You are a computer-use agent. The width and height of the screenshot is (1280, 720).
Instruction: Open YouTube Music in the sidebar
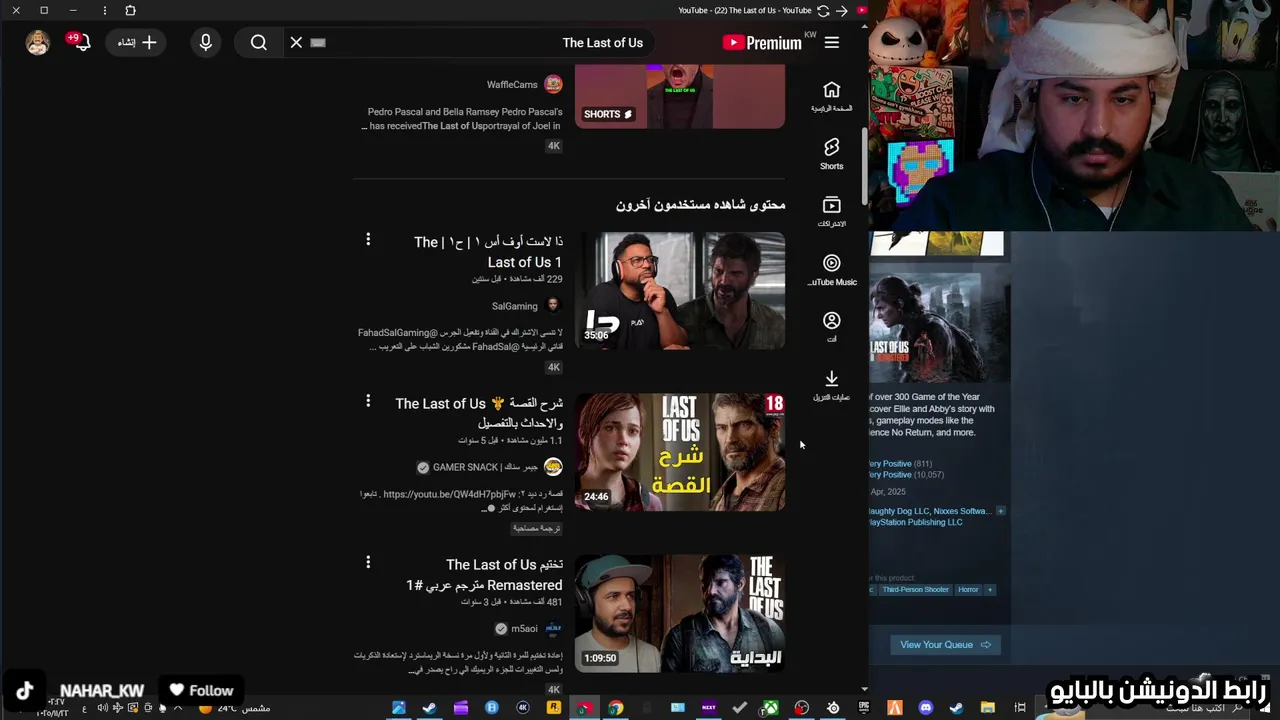click(832, 270)
